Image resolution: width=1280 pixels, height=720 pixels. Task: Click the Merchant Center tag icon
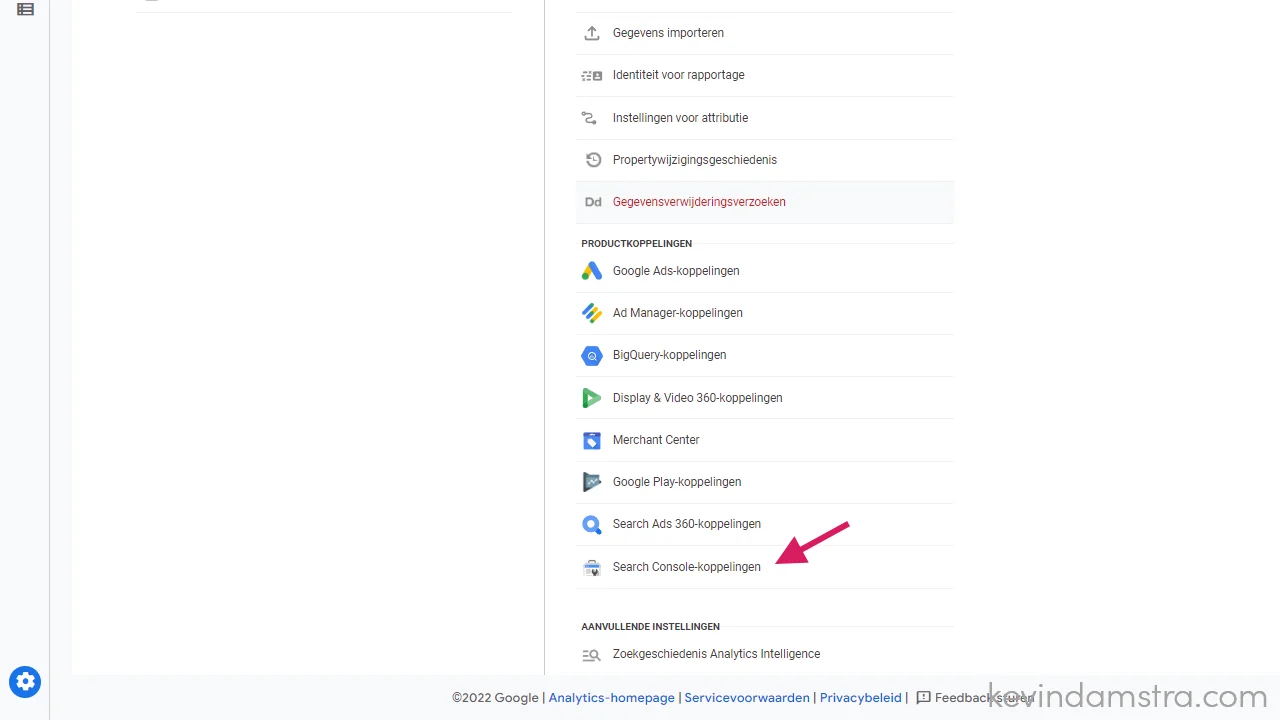tap(592, 440)
